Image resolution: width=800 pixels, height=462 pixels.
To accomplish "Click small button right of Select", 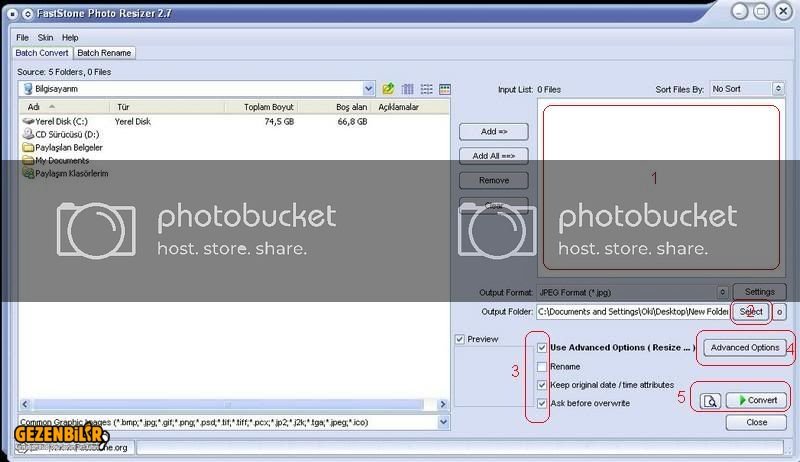I will click(780, 312).
